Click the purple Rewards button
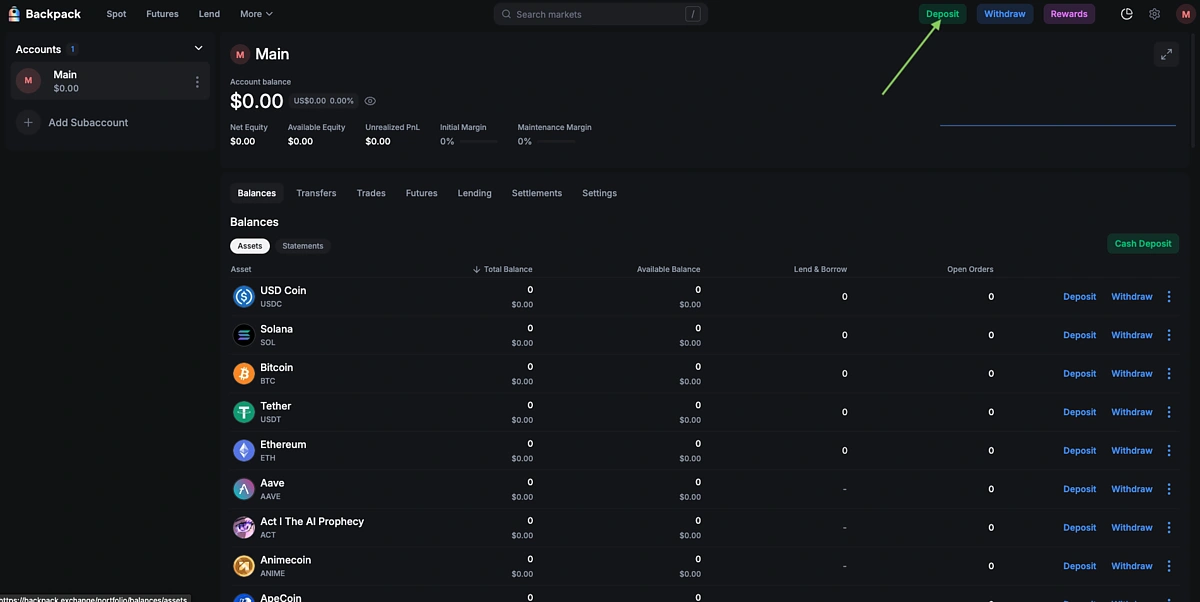 click(1069, 14)
